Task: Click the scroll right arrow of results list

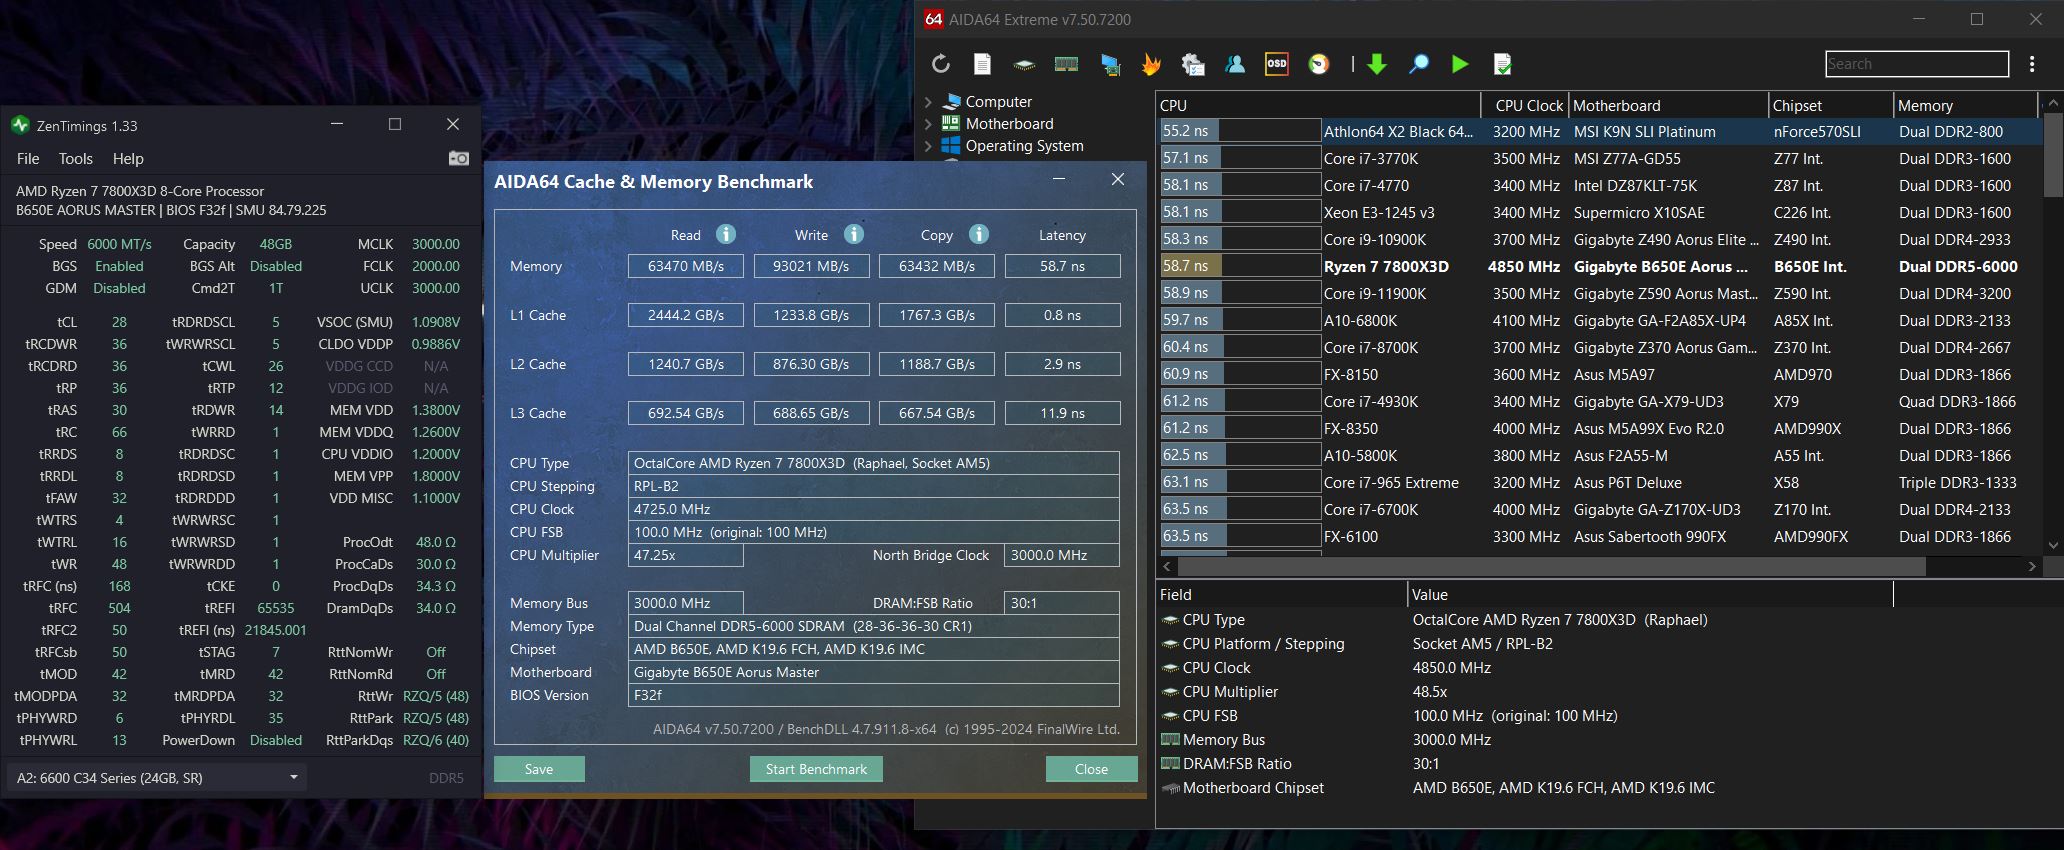Action: (x=2032, y=566)
